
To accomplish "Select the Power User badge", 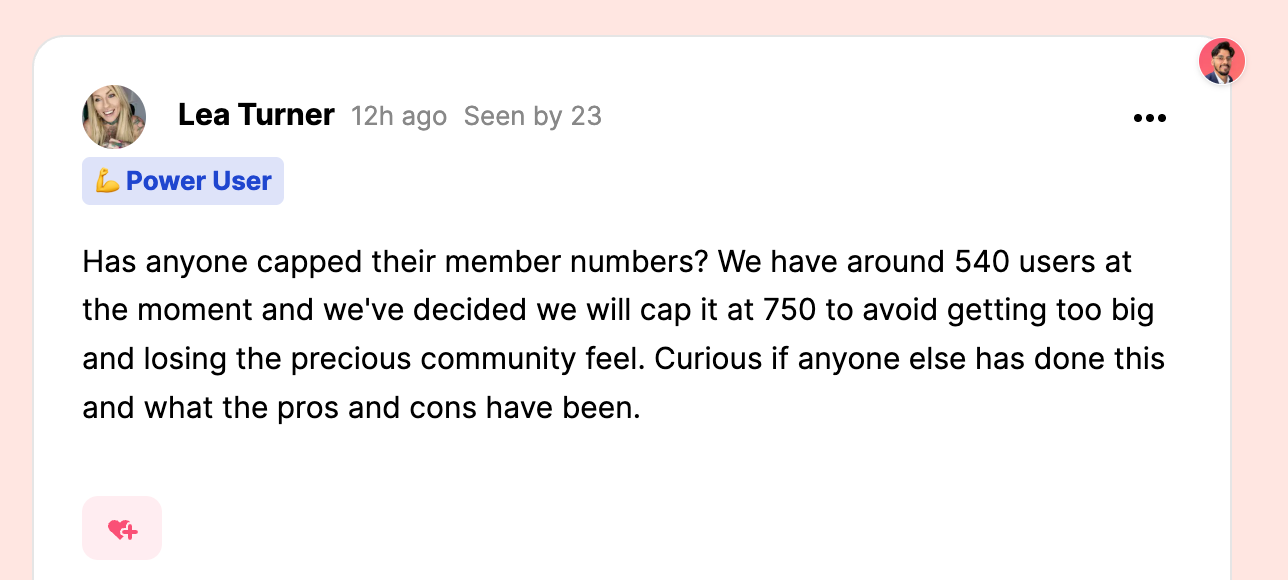I will pyautogui.click(x=183, y=181).
